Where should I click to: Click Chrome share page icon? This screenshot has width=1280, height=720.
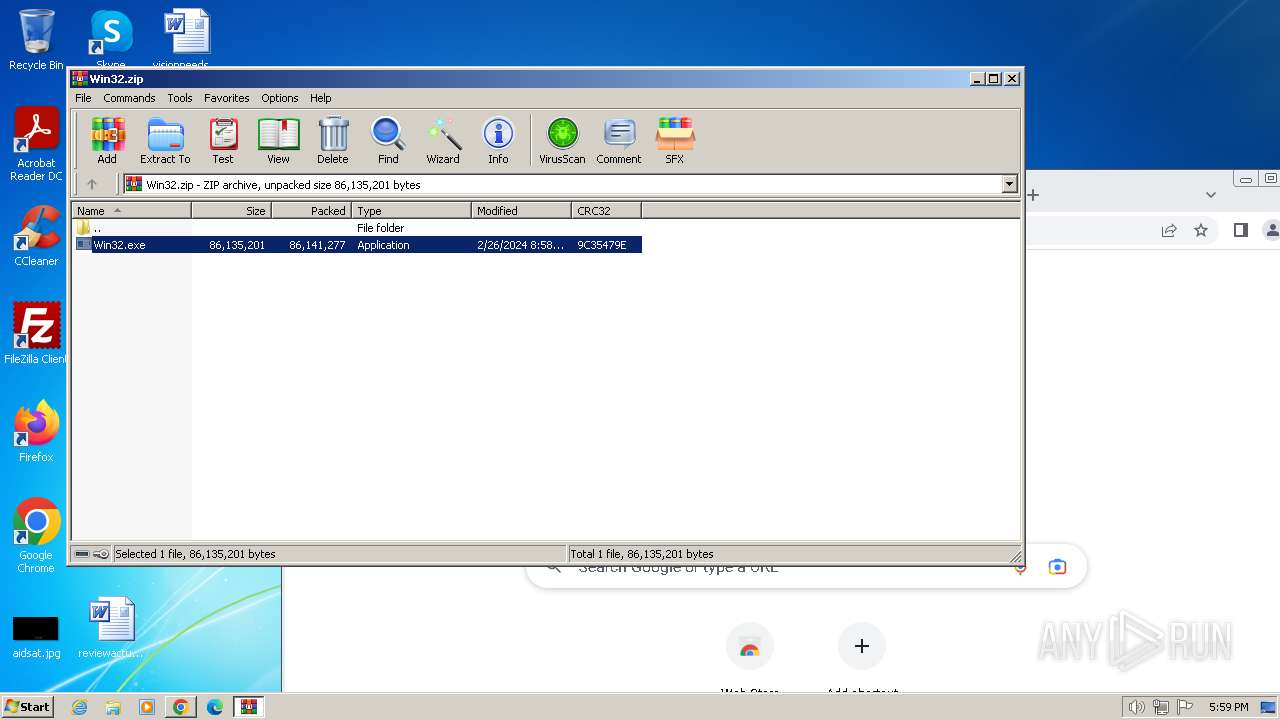[x=1168, y=230]
